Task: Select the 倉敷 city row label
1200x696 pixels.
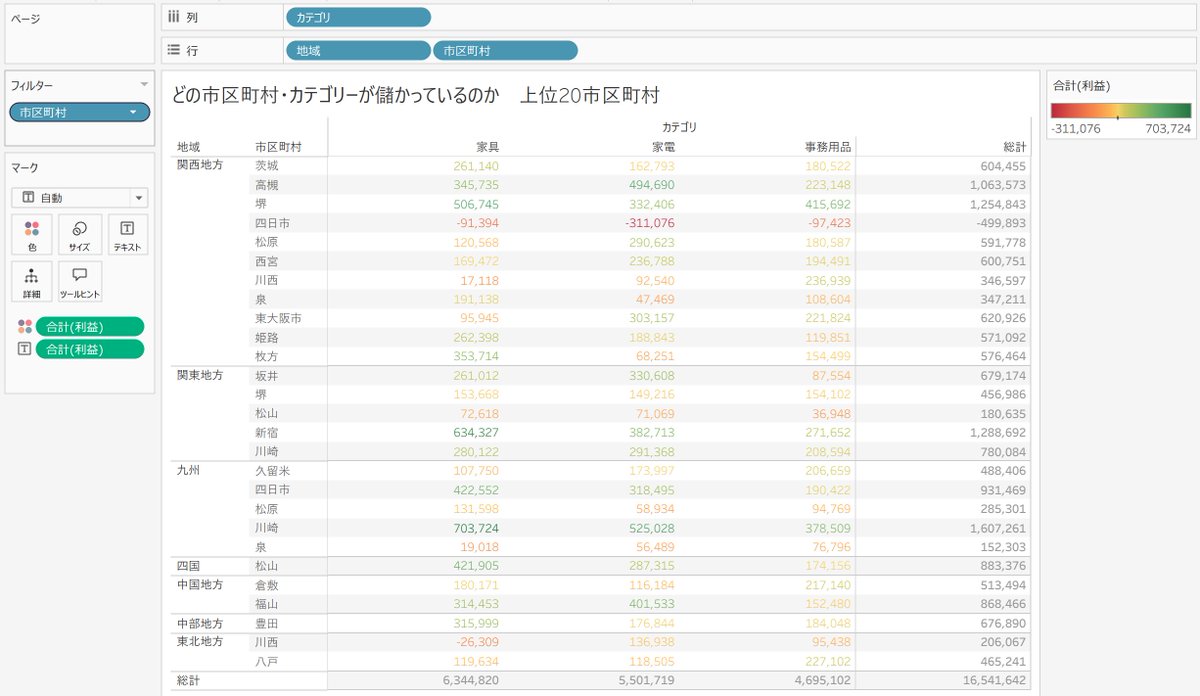Action: point(267,585)
